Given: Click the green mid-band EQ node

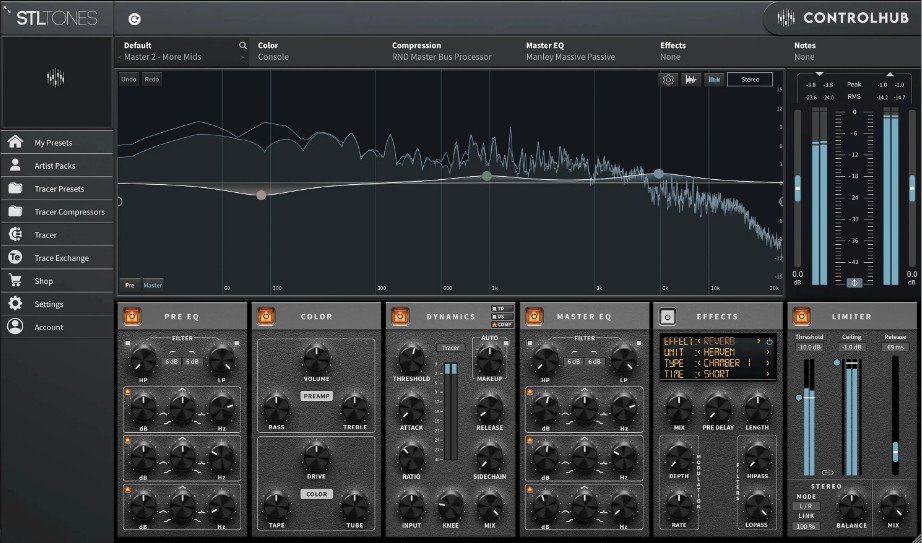Looking at the screenshot, I should coord(487,176).
